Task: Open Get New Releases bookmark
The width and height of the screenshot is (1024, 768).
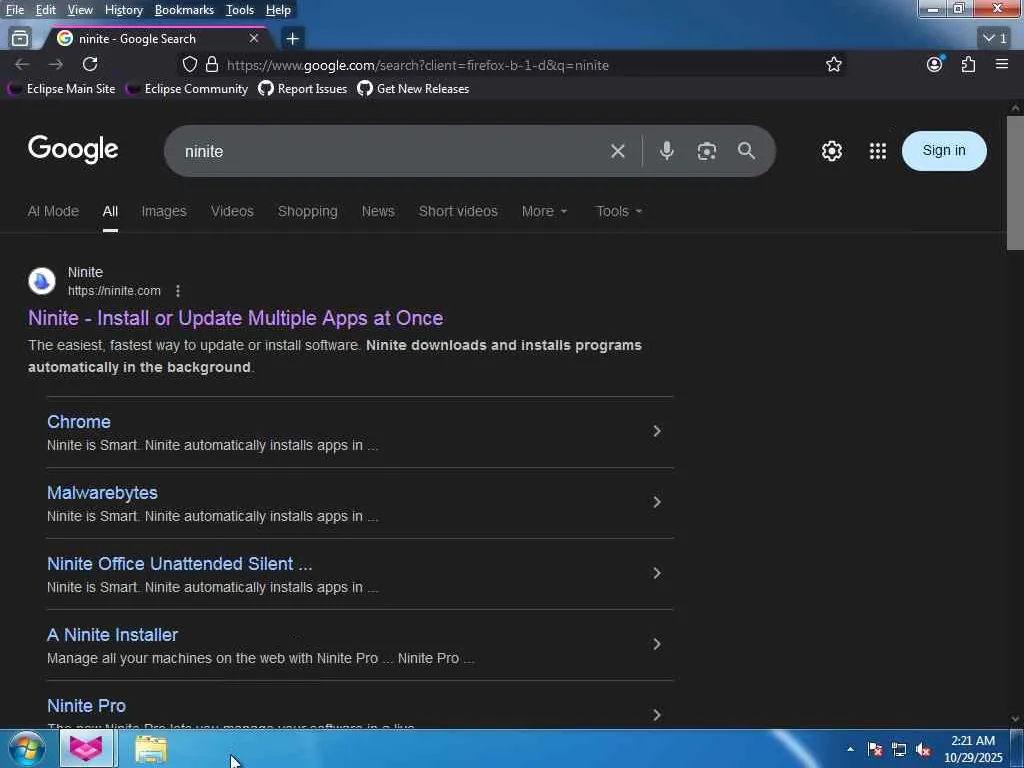Action: [x=413, y=89]
